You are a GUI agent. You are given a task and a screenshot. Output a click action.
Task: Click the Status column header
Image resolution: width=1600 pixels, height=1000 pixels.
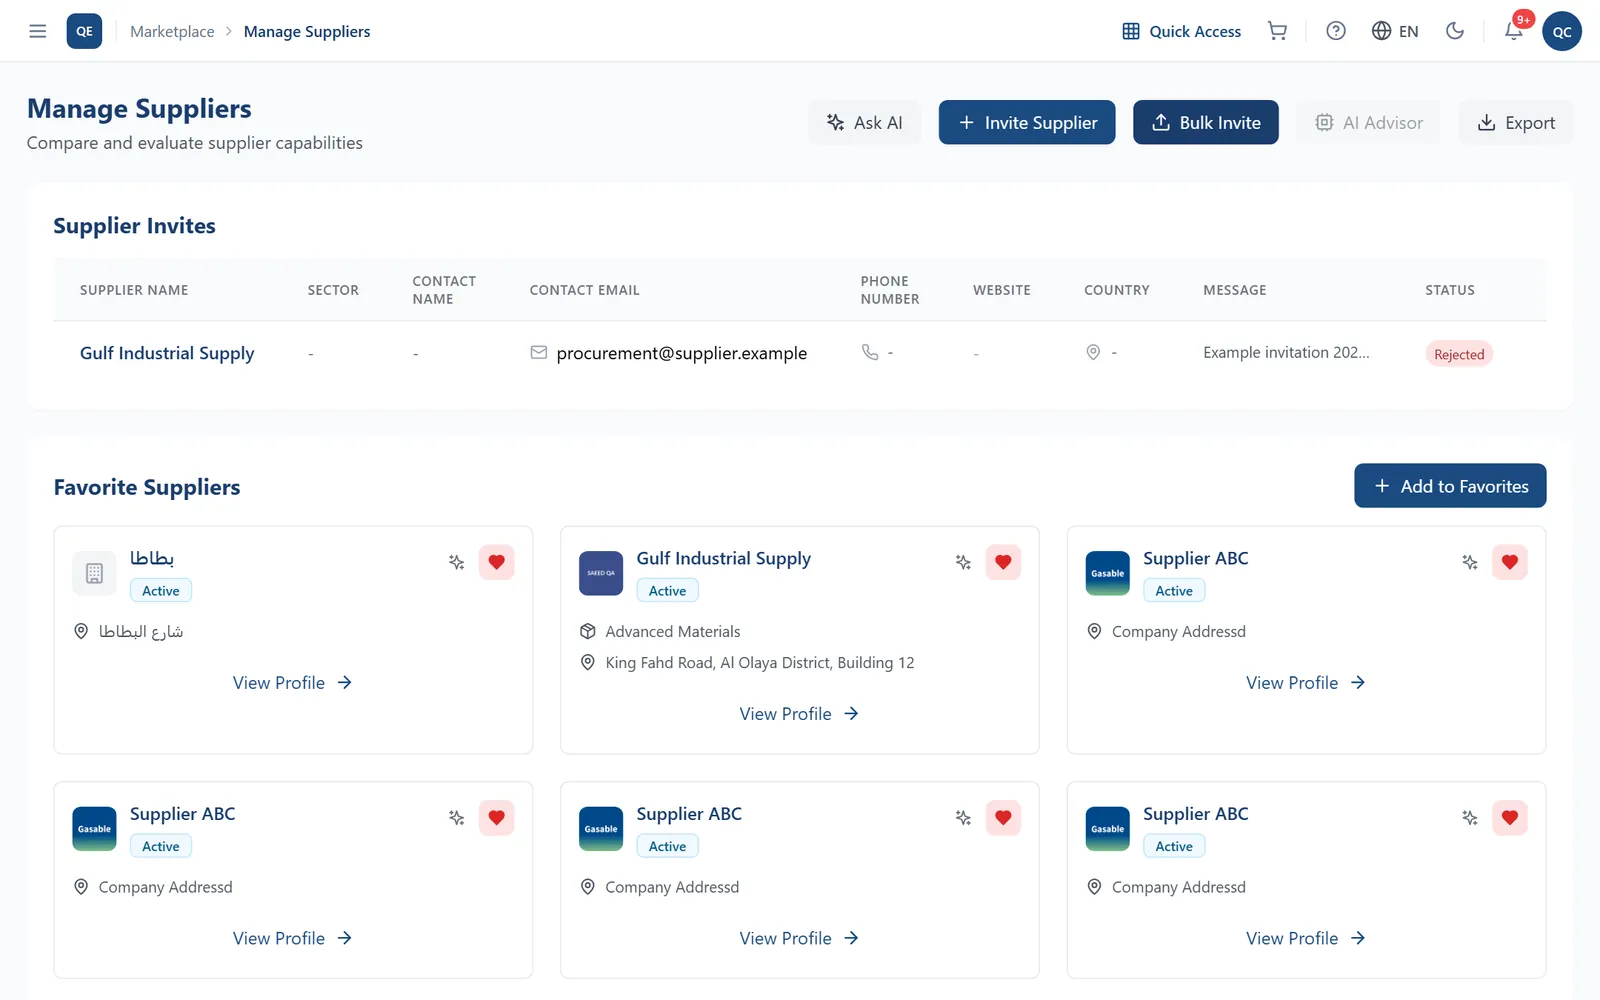tap(1449, 290)
